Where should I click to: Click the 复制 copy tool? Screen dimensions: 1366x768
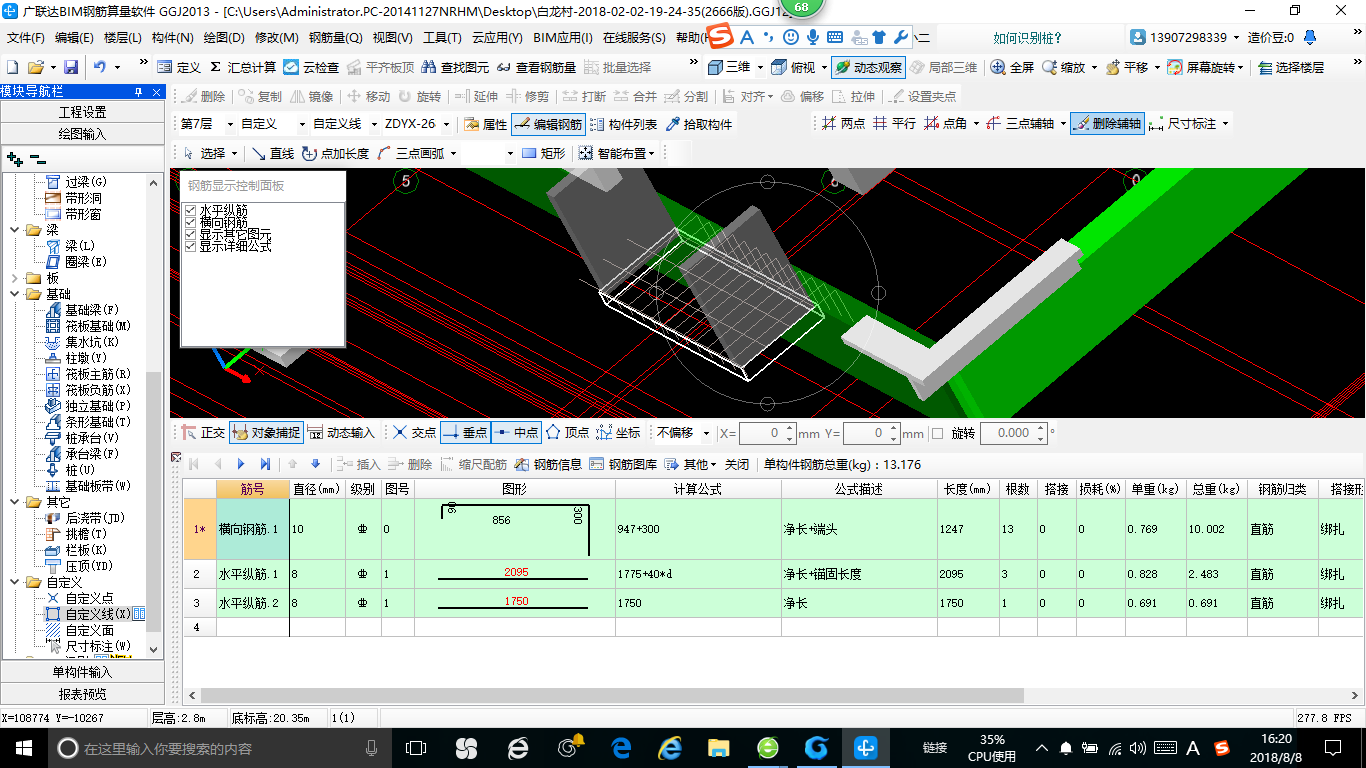click(260, 96)
